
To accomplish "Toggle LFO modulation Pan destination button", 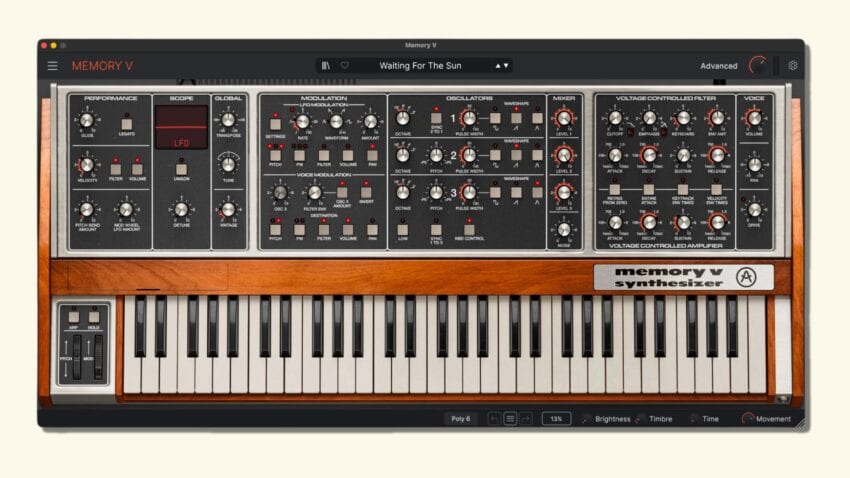I will 372,156.
